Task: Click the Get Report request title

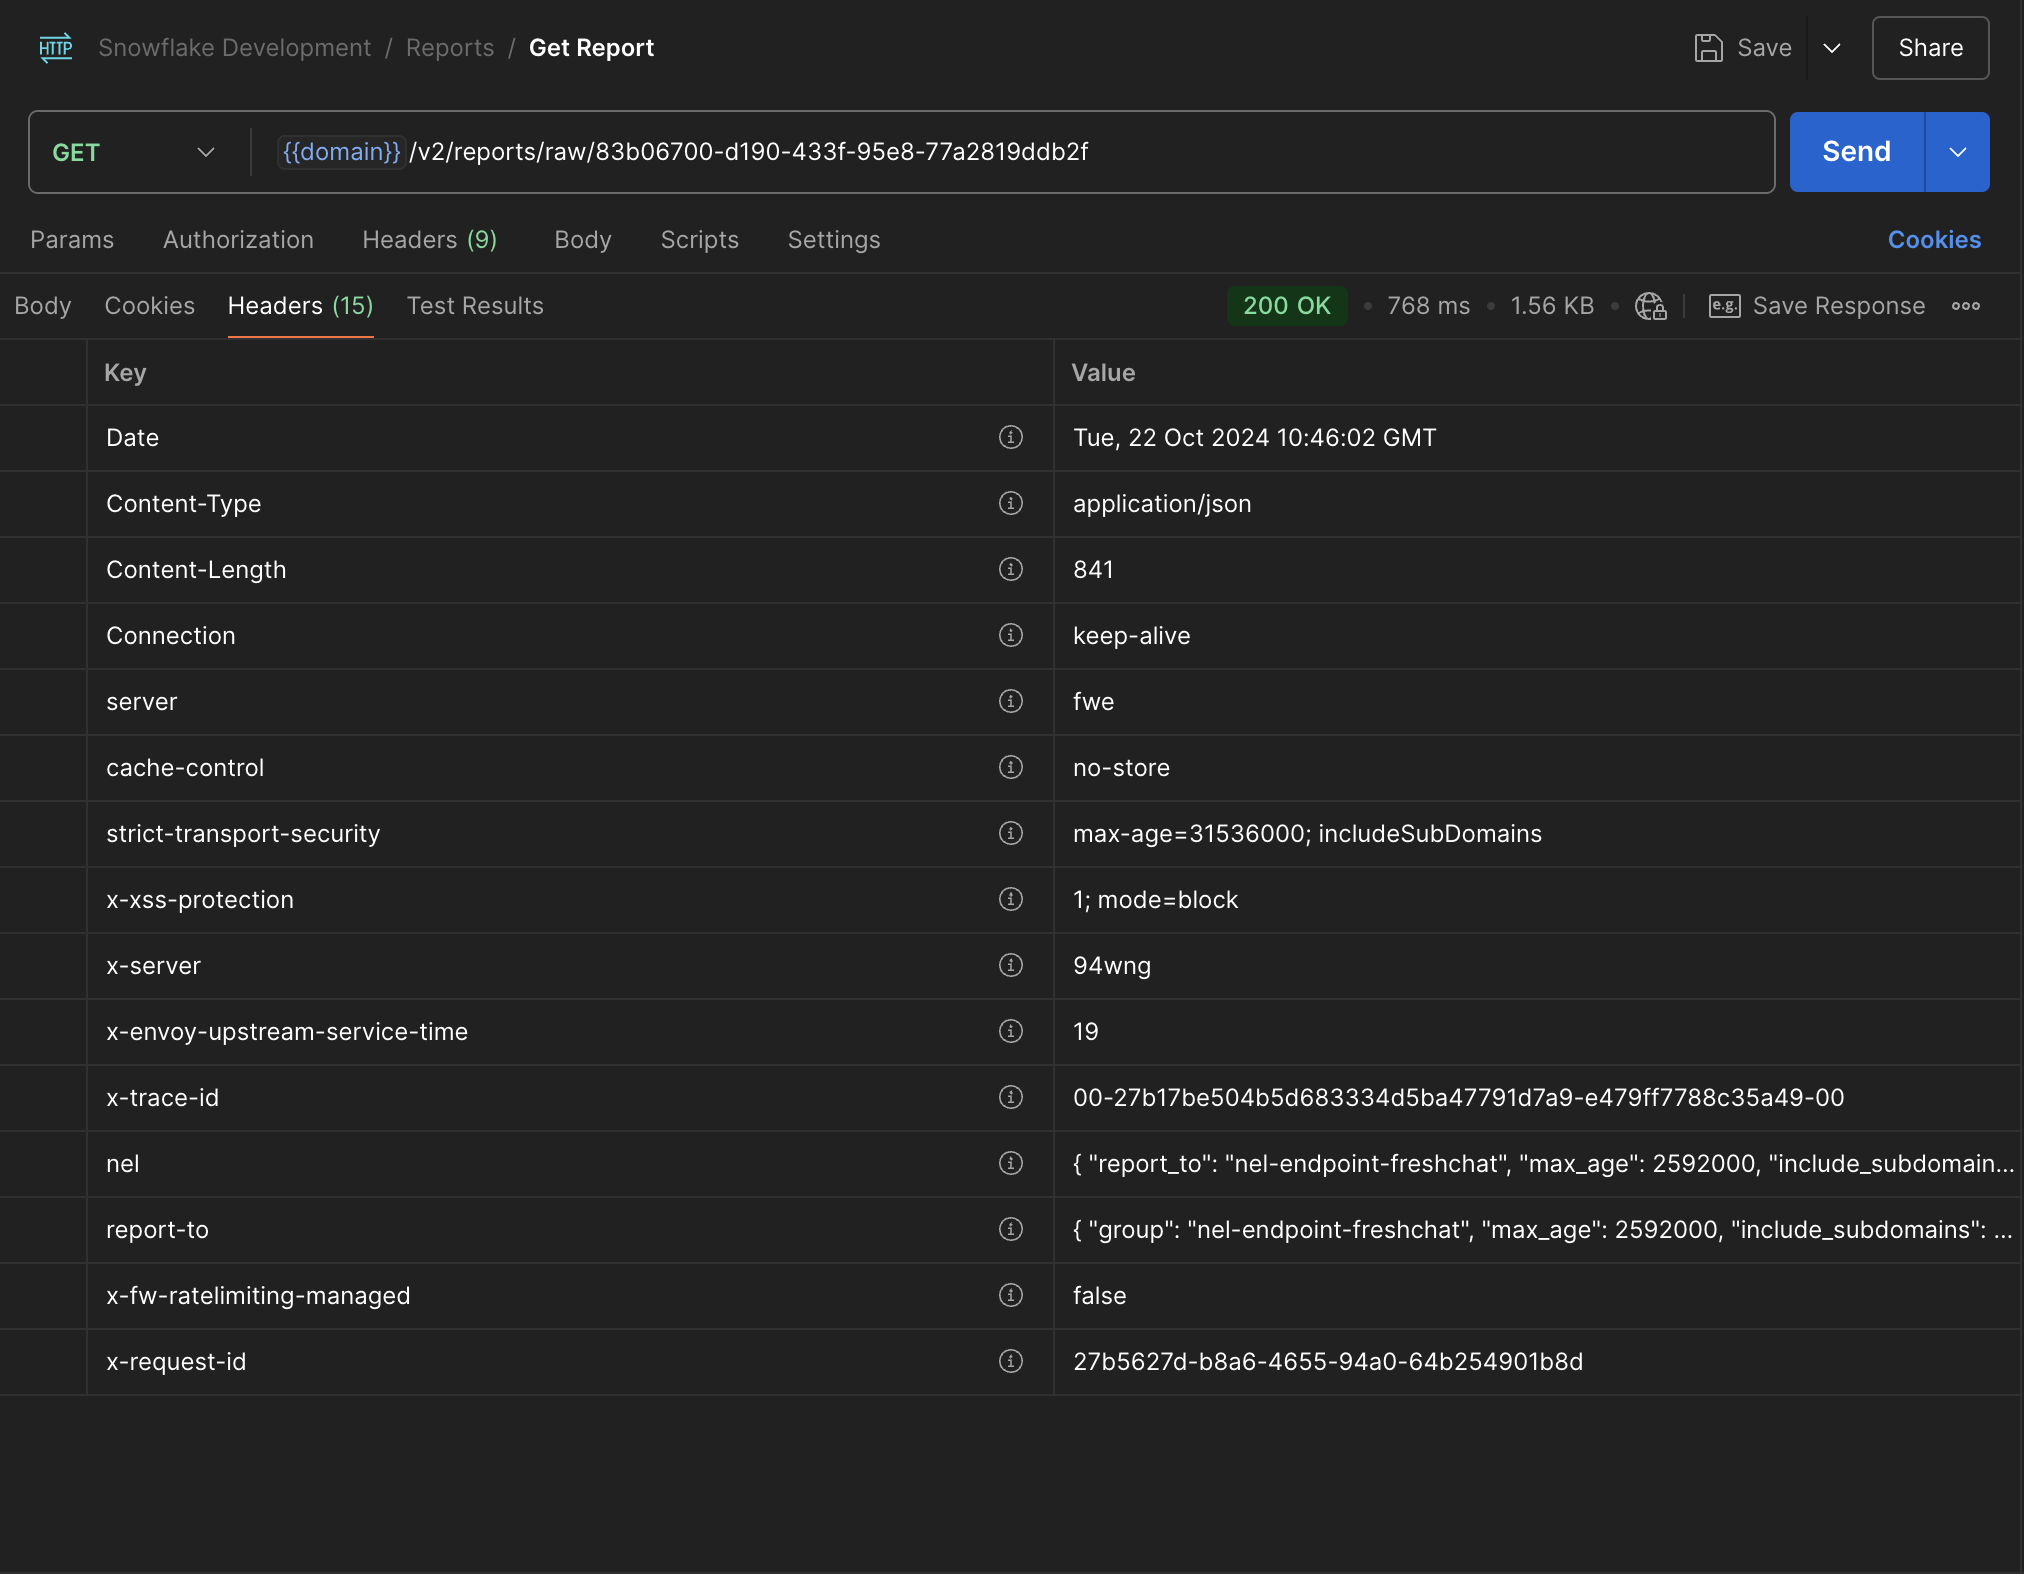Action: pyautogui.click(x=591, y=48)
